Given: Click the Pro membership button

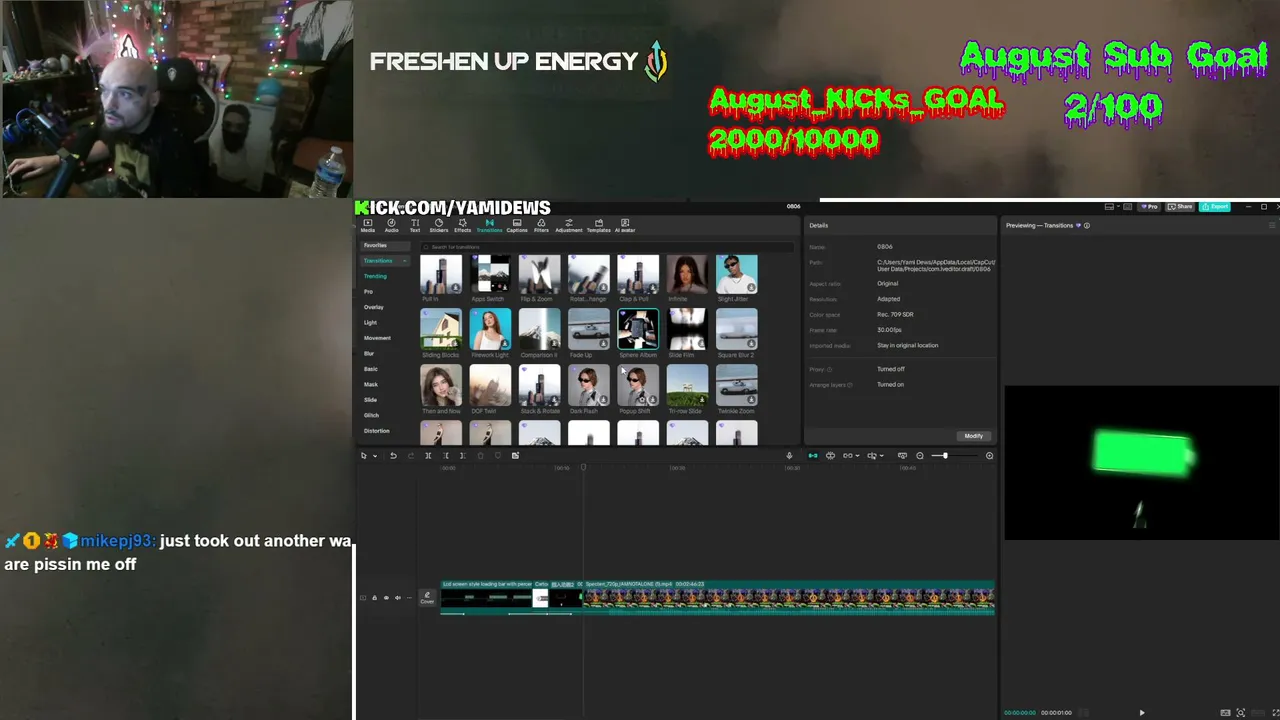Looking at the screenshot, I should point(1150,207).
